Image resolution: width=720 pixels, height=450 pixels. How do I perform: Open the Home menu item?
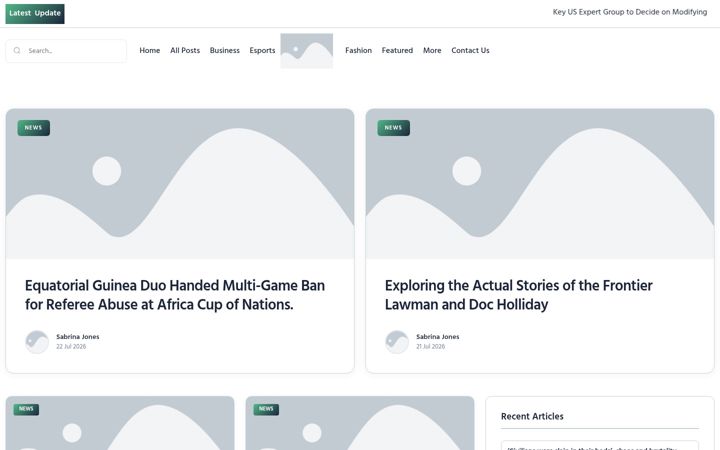coord(150,51)
